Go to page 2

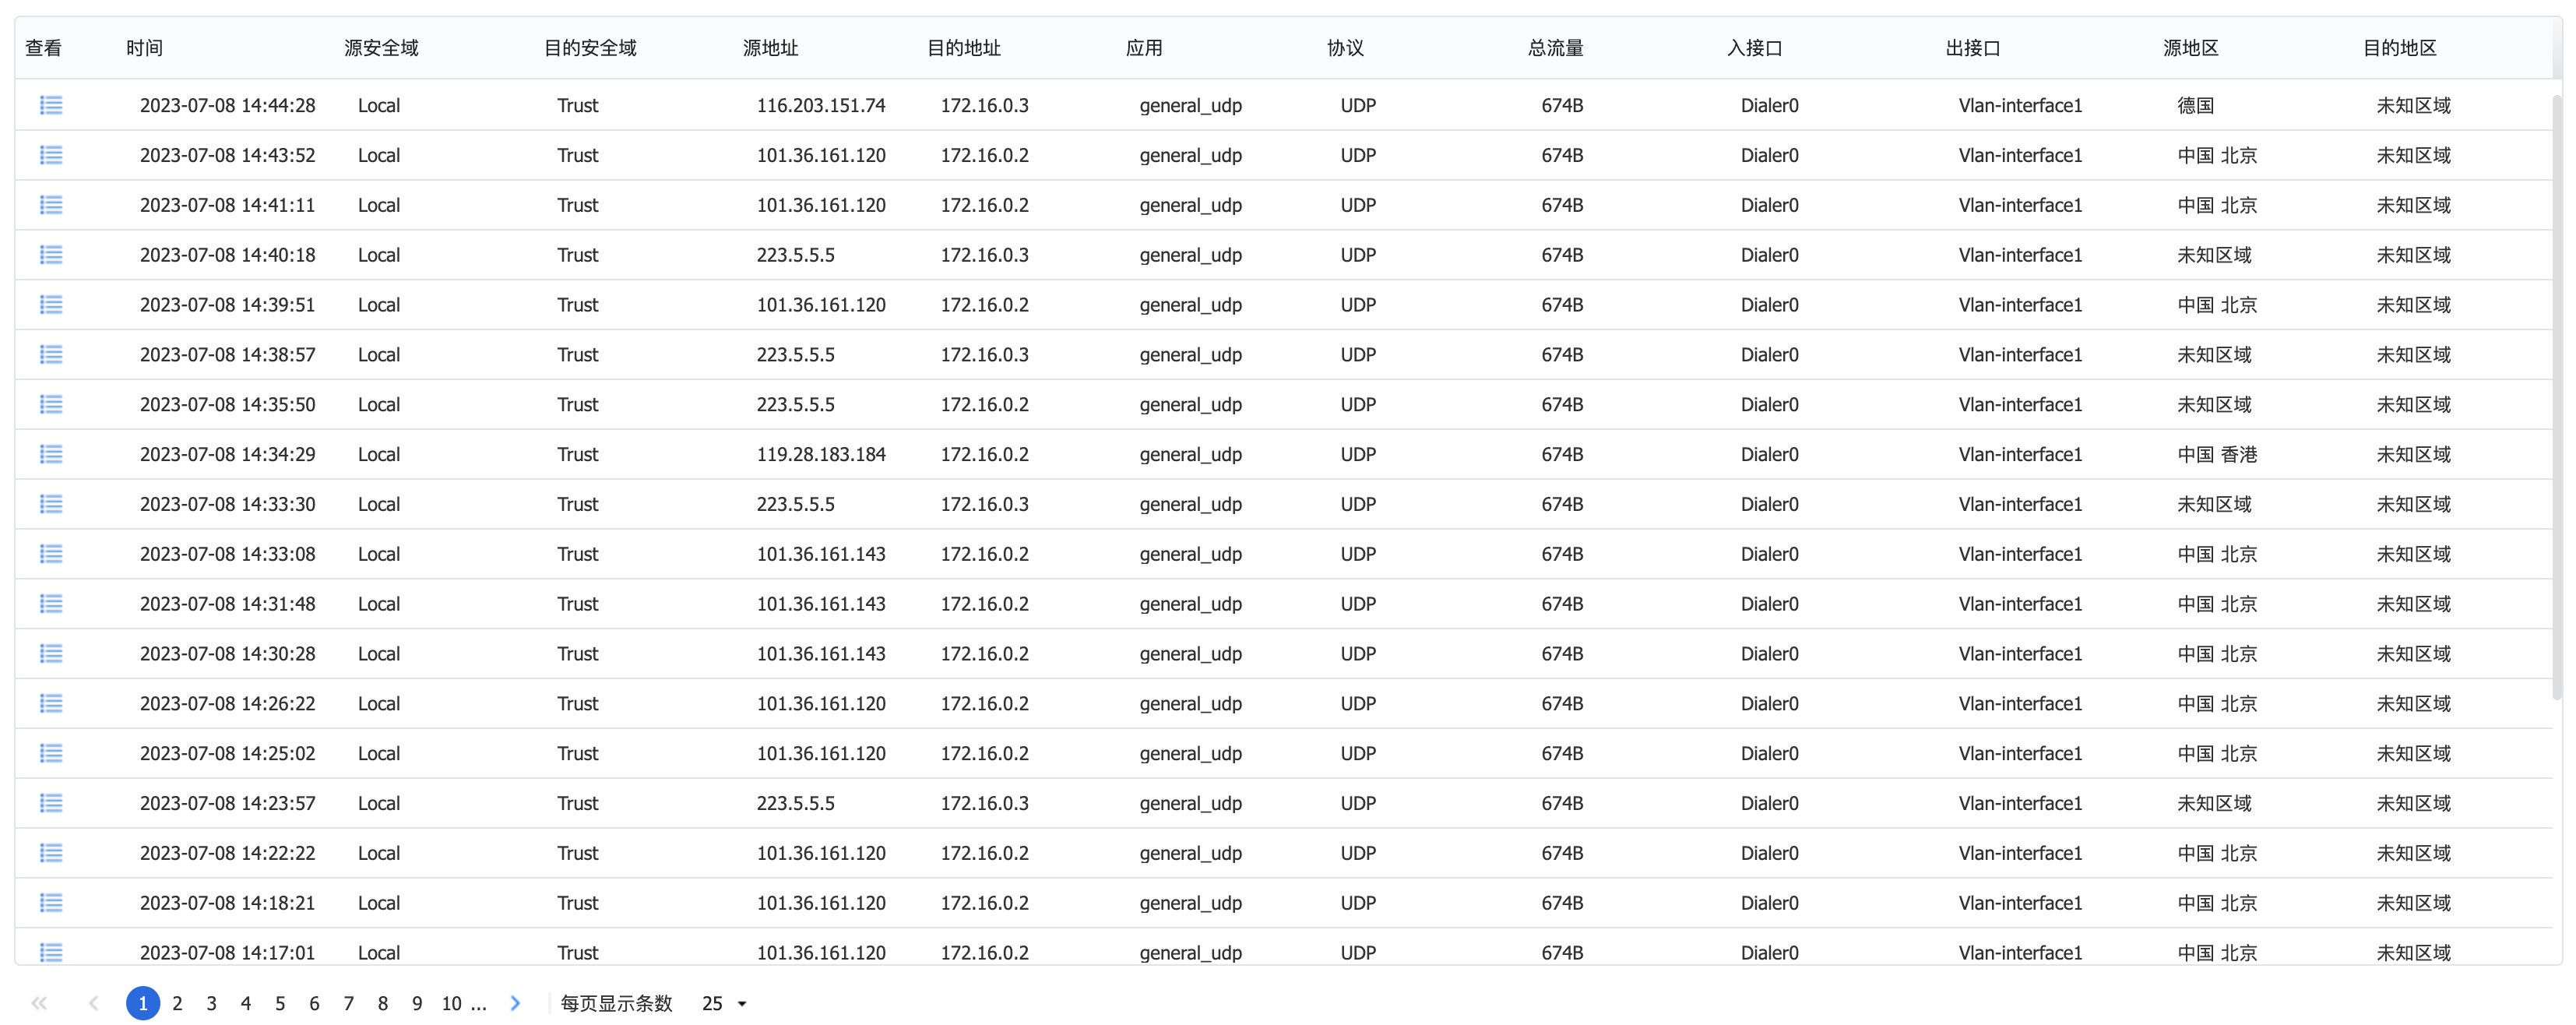177,1003
